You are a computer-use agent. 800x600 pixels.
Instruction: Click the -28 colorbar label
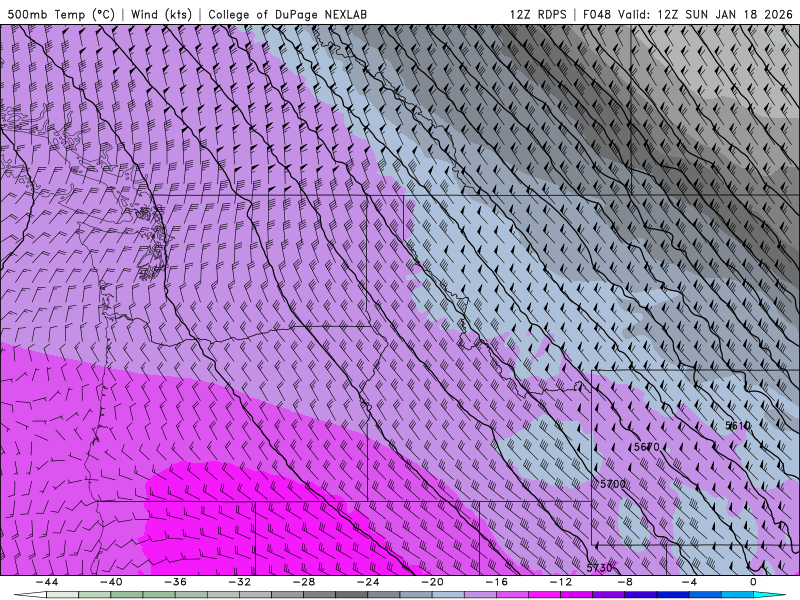click(304, 582)
